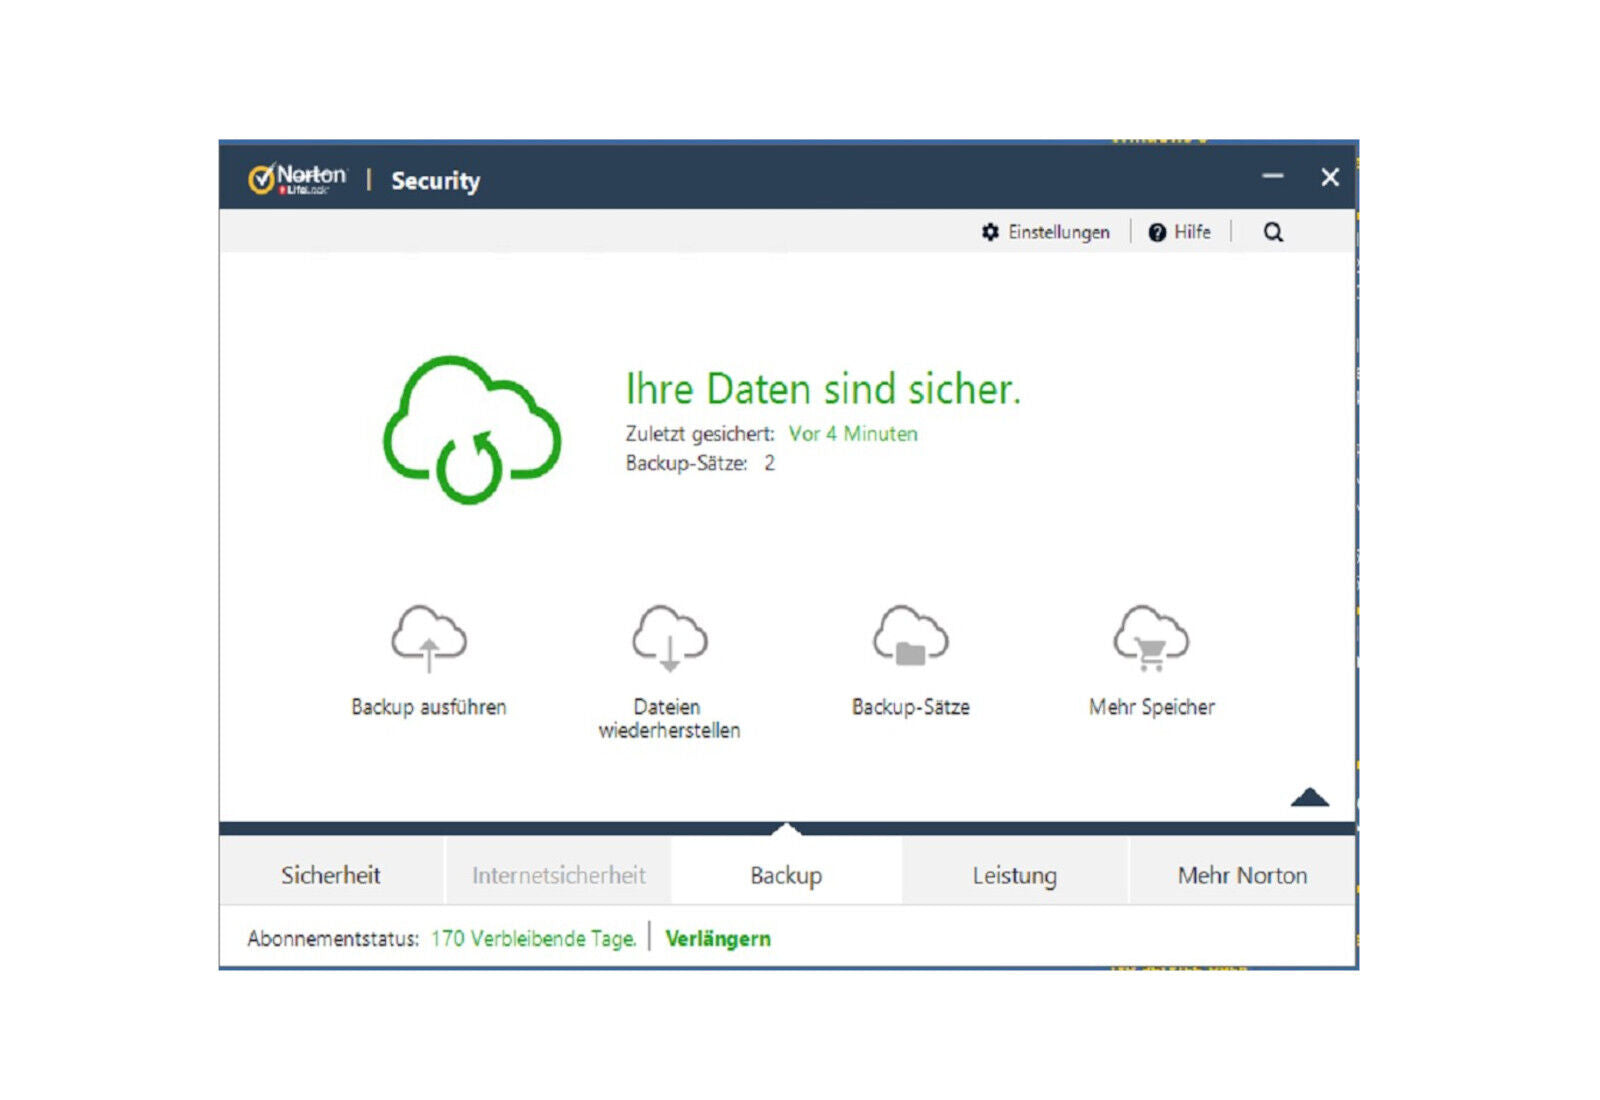Open Backup-Sätze via the cloud folder icon
Viewport: 1600px width, 1100px height.
pos(910,636)
